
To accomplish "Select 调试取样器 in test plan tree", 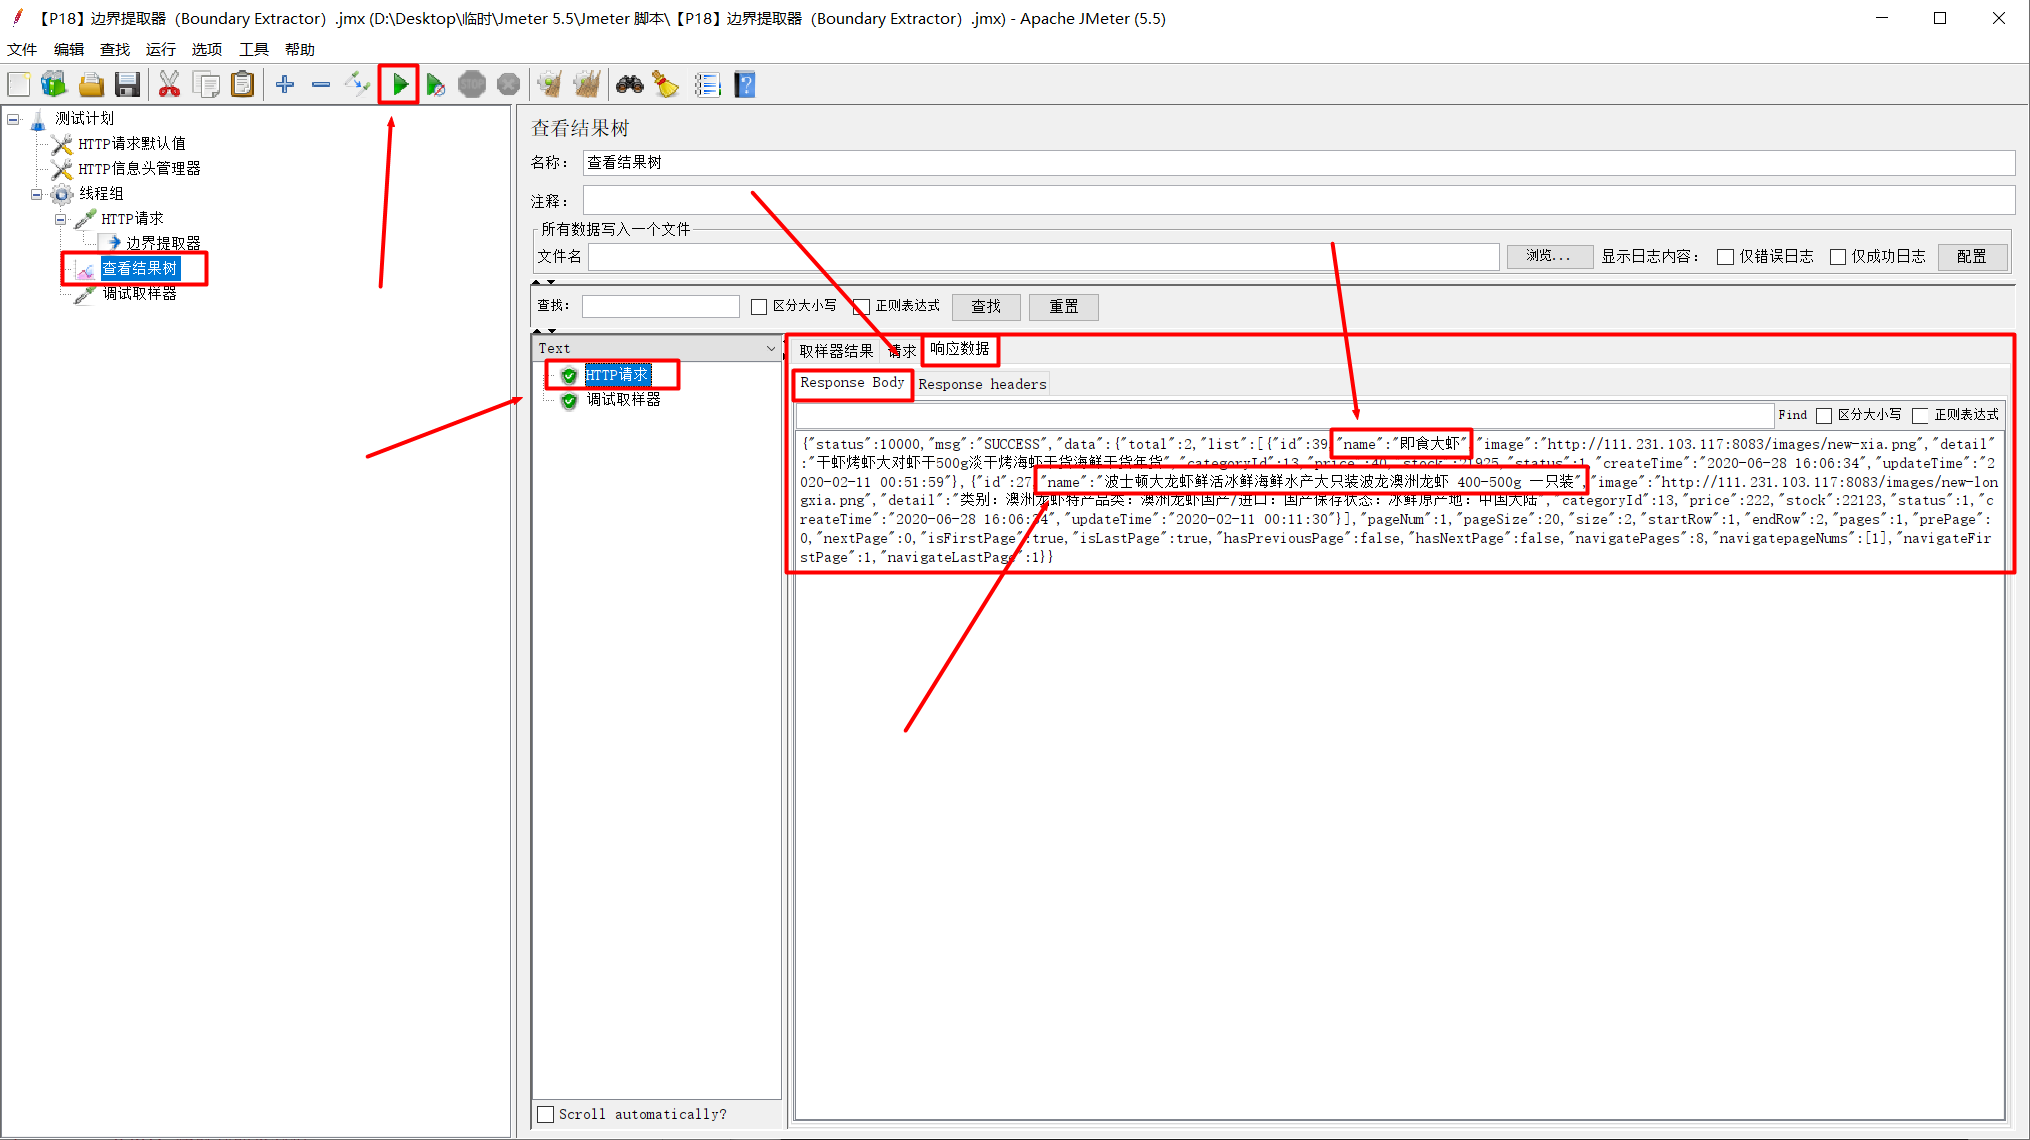I will pyautogui.click(x=139, y=293).
